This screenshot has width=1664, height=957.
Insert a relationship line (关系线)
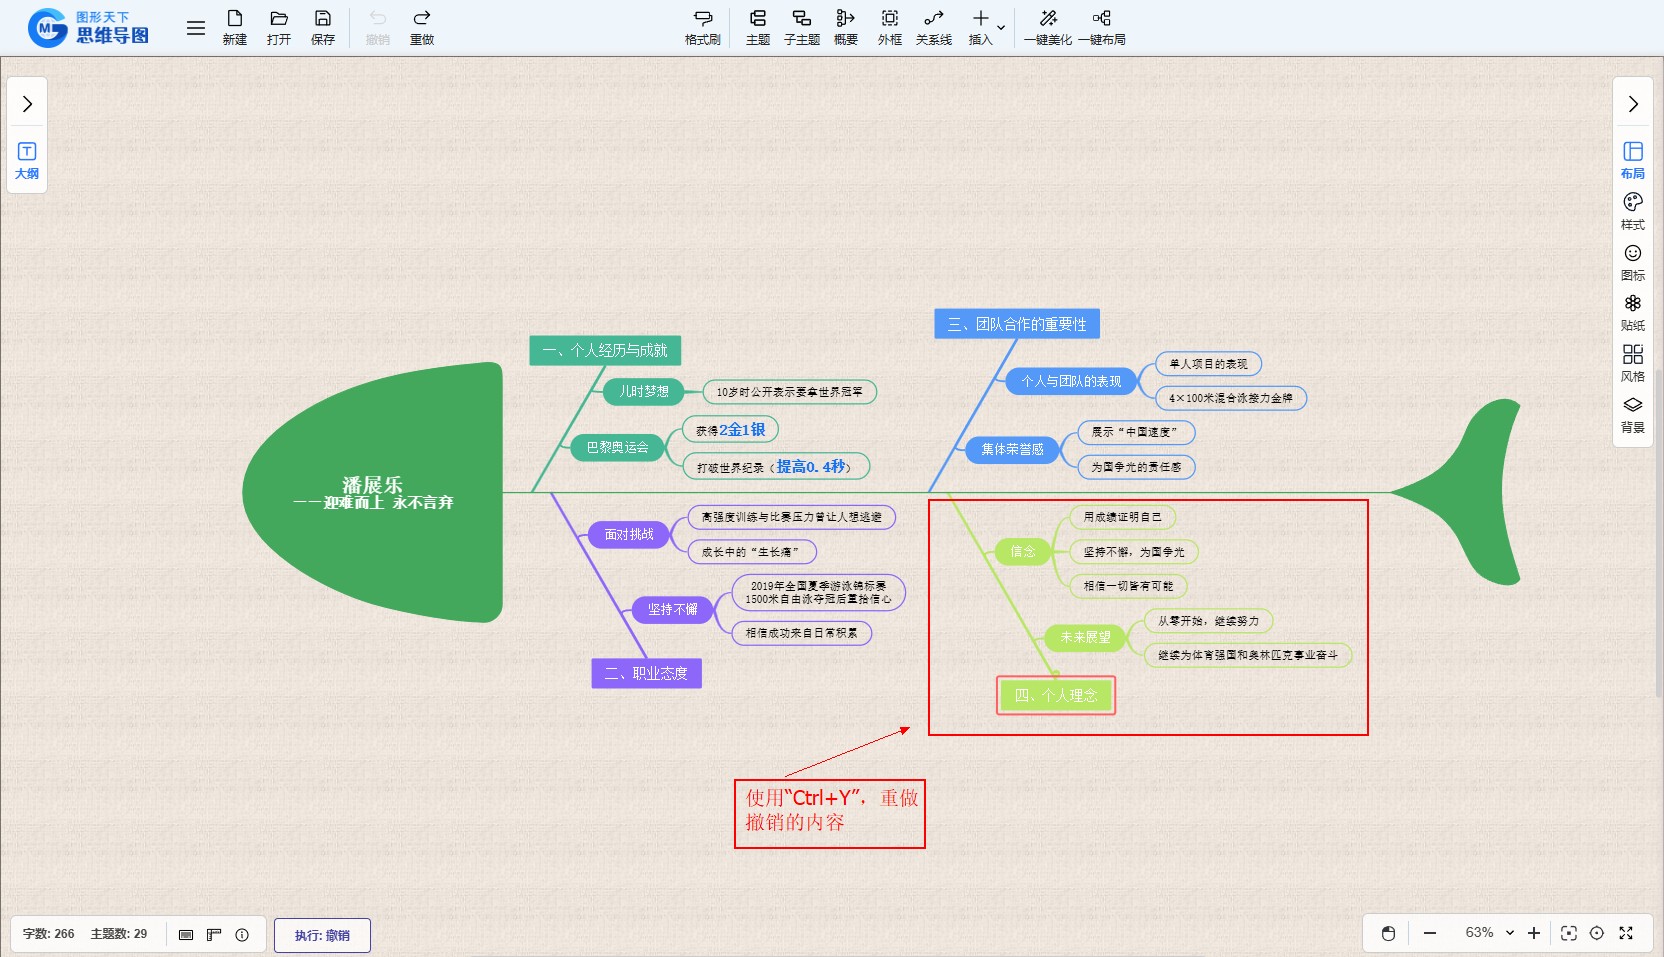(x=933, y=27)
